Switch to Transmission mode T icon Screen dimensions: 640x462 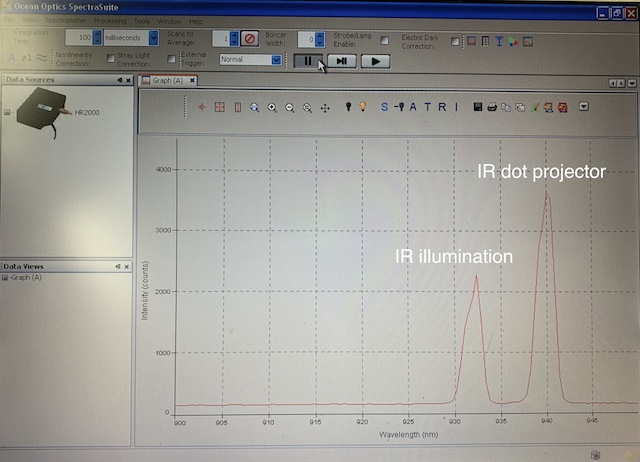(427, 107)
